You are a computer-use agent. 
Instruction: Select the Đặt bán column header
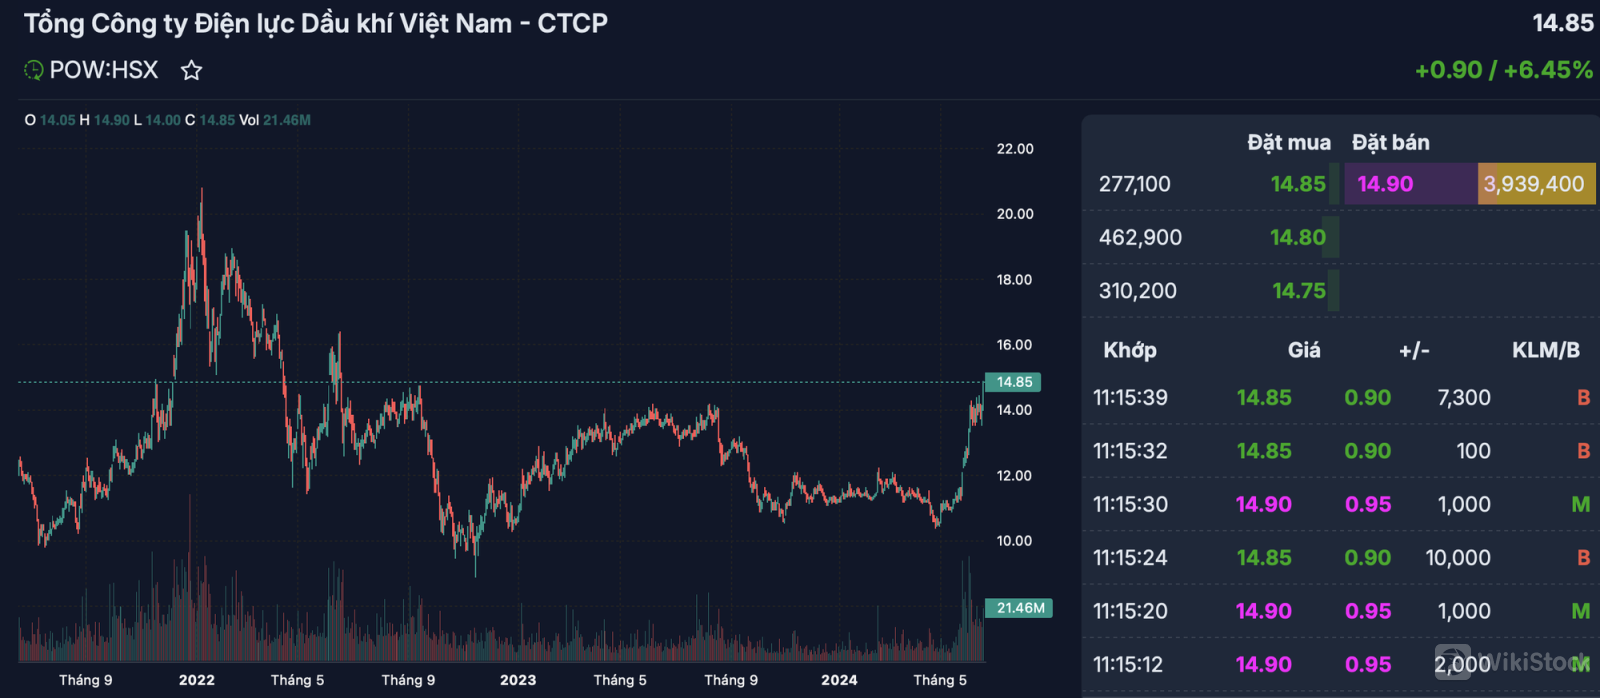click(1391, 143)
